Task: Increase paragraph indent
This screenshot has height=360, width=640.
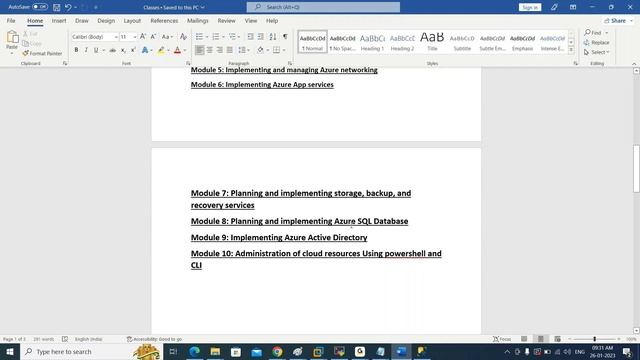Action: point(260,37)
